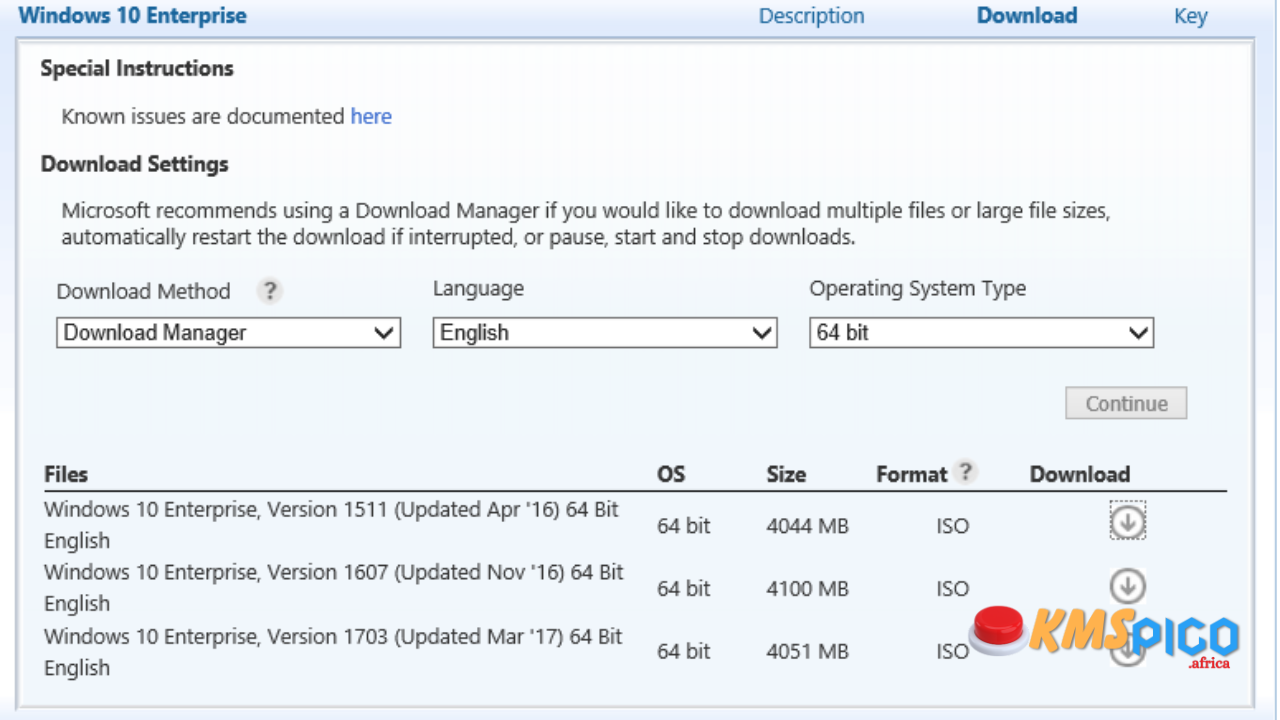Viewport: 1280px width, 720px height.
Task: Click help icon next to Format header
Action: (965, 472)
